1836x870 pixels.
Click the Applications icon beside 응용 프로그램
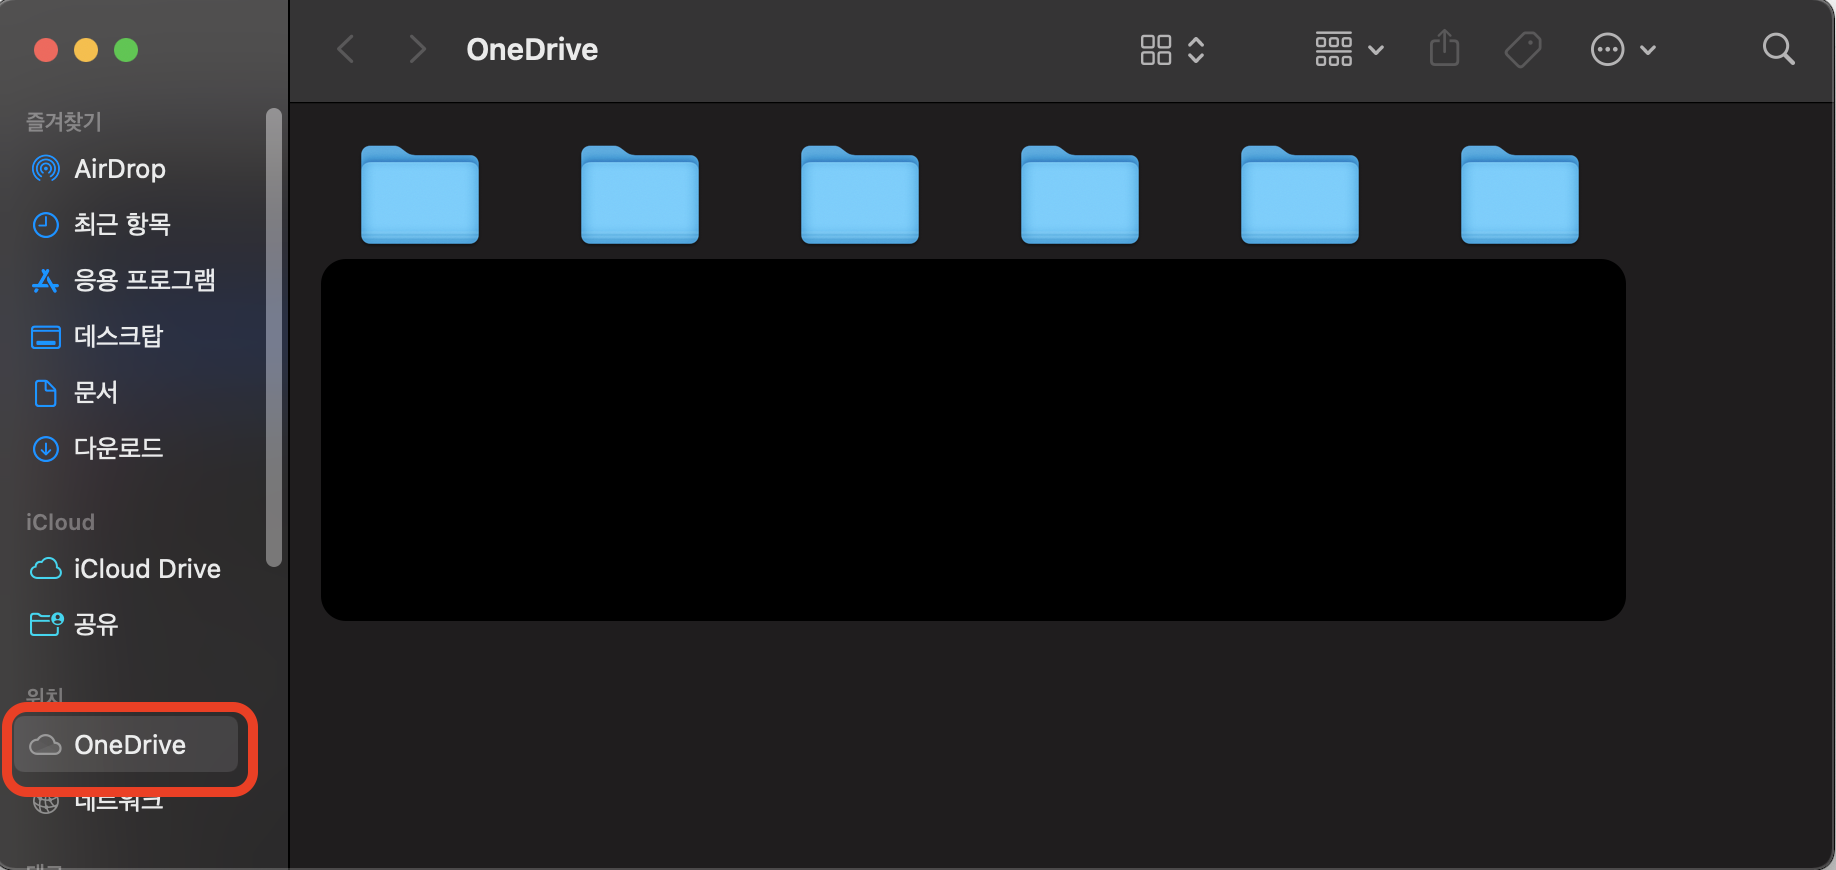[46, 281]
